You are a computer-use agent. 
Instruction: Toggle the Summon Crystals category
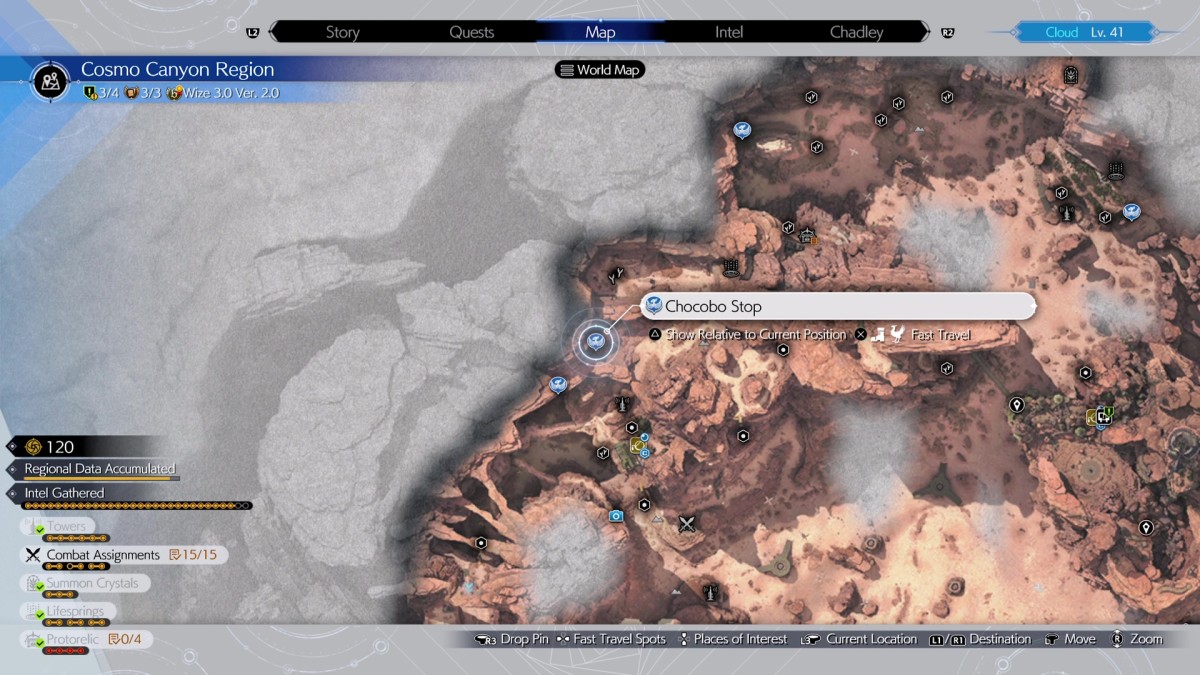coord(84,583)
